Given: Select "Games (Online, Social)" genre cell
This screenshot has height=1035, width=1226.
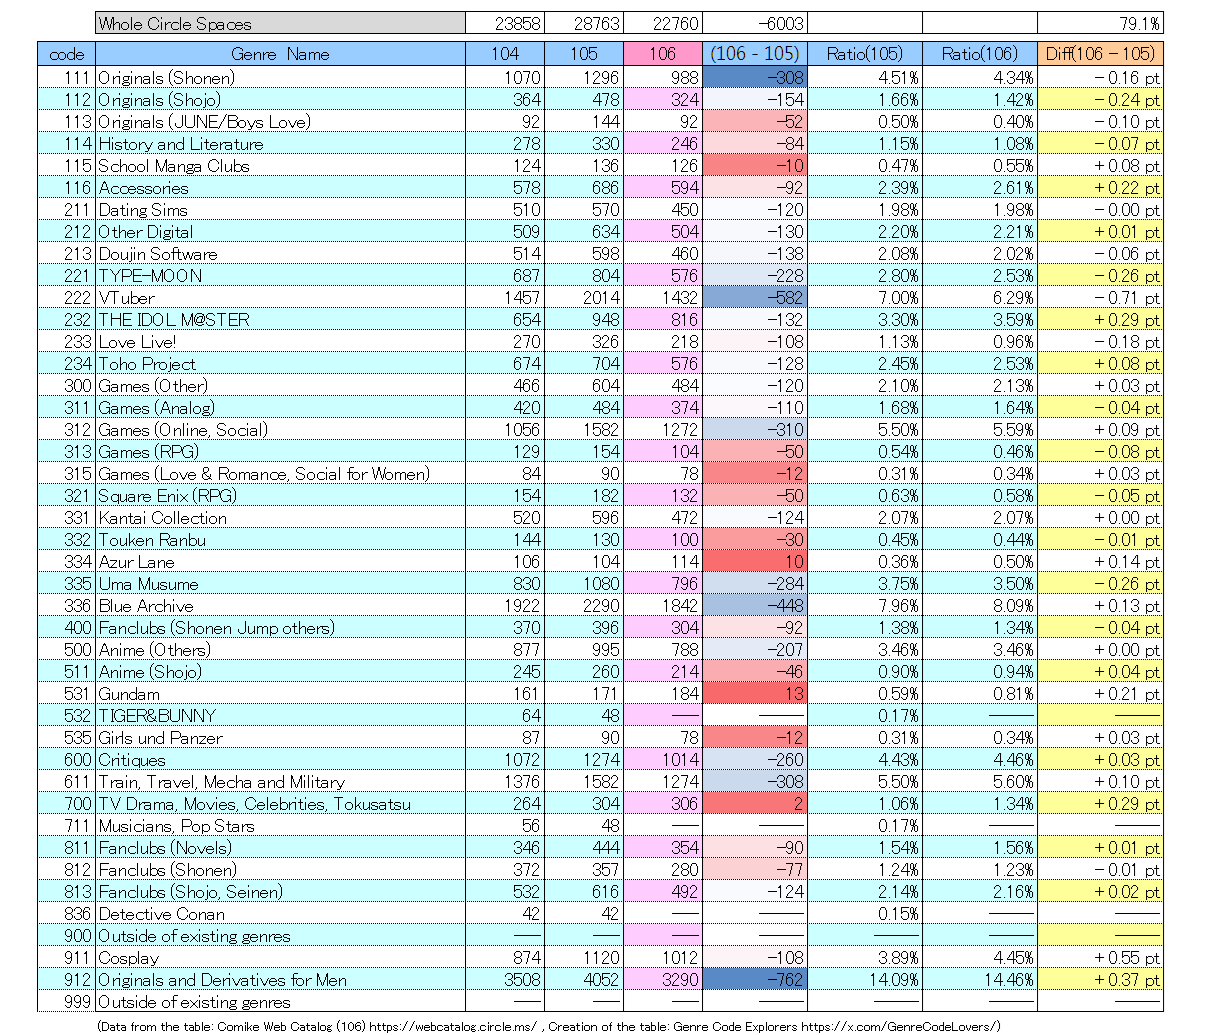Looking at the screenshot, I should pyautogui.click(x=280, y=430).
